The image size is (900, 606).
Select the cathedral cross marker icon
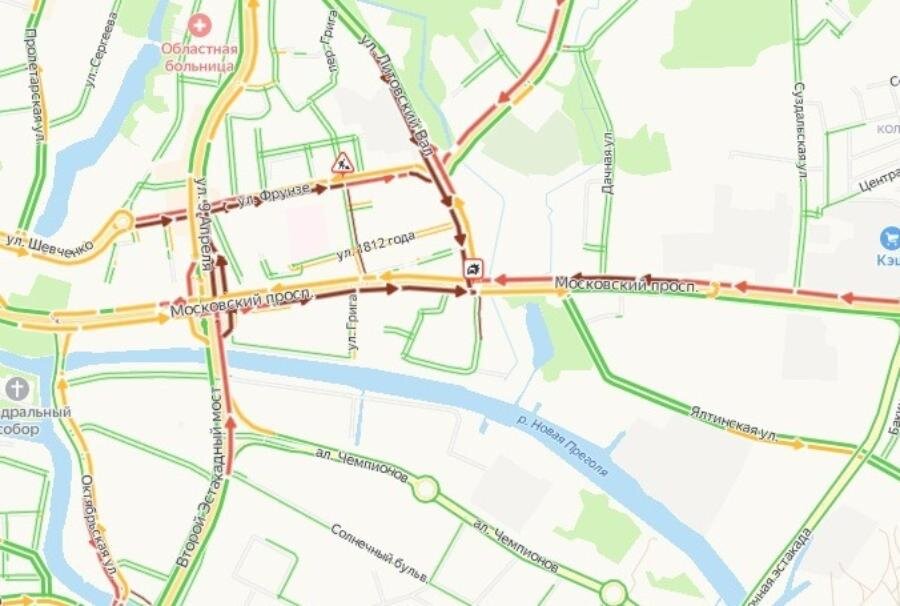point(17,389)
